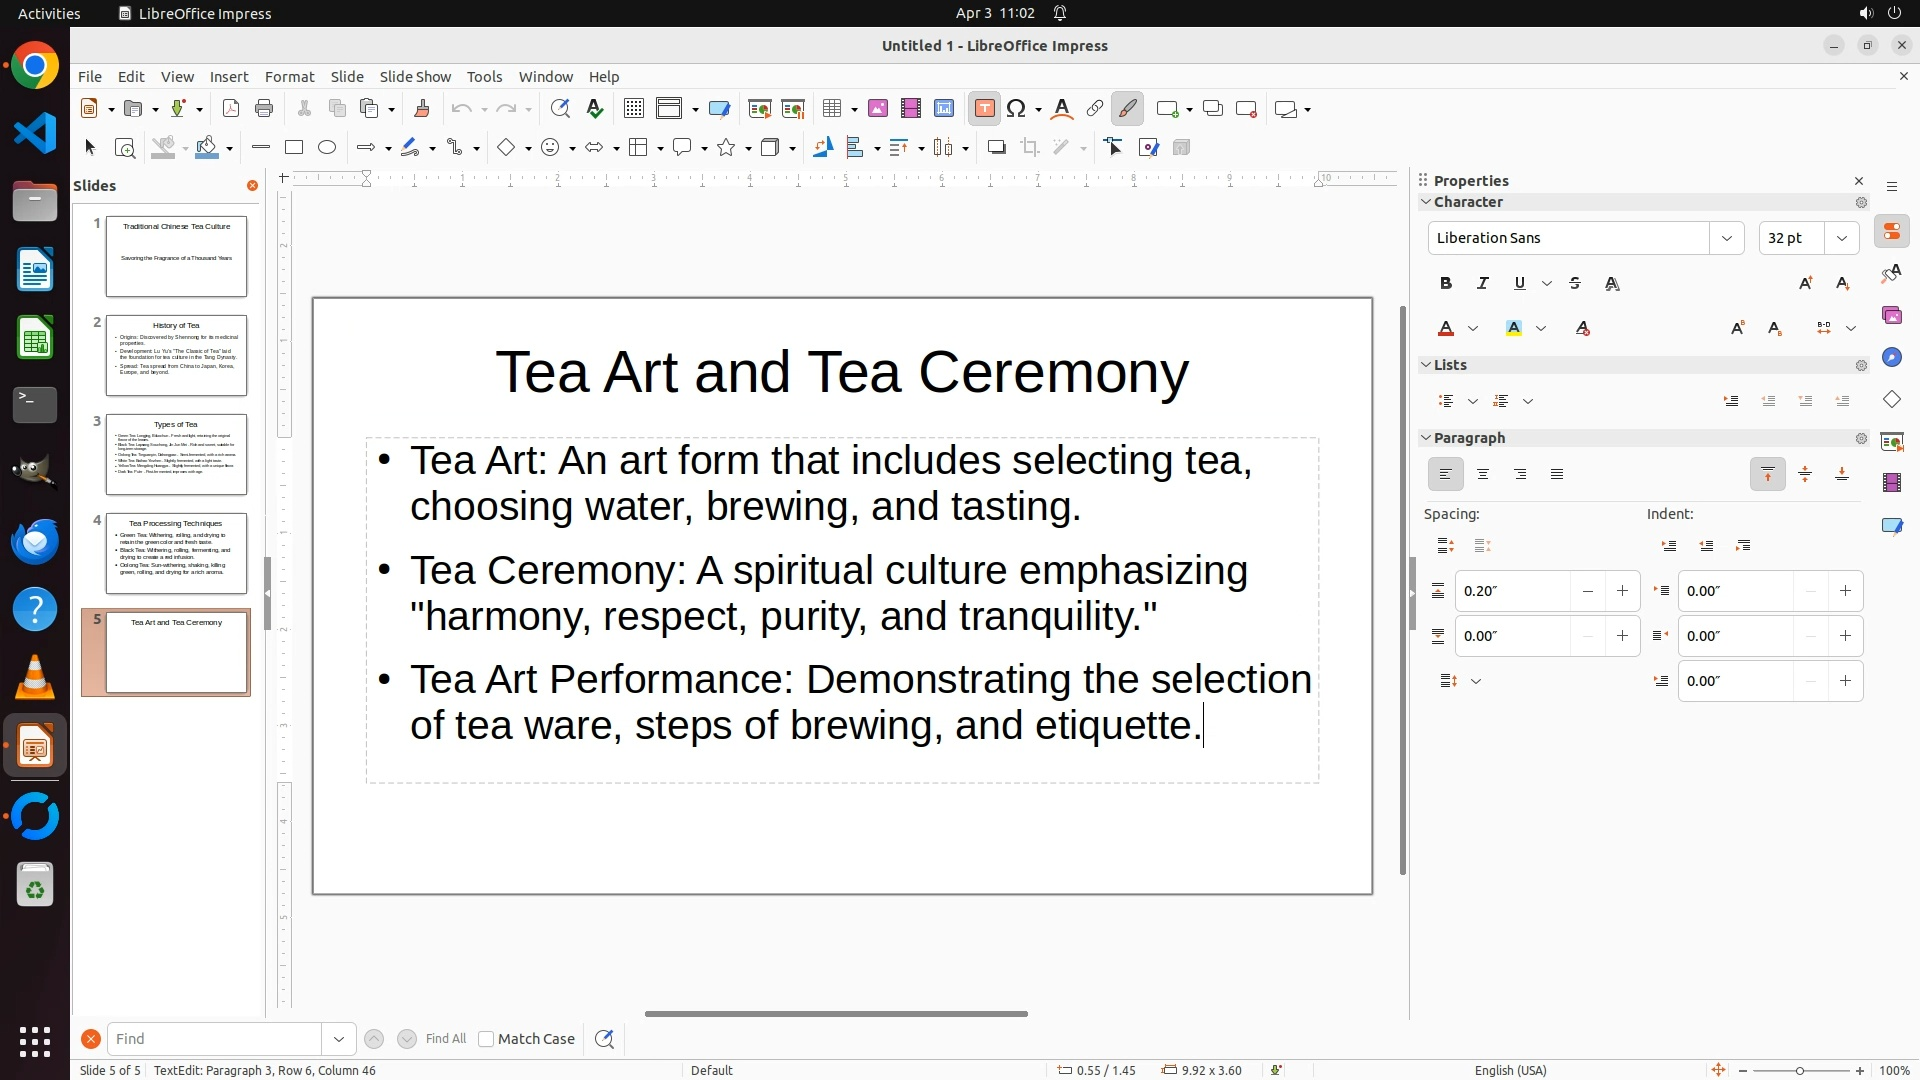1920x1080 pixels.
Task: Select slide 3 thumbnail Types of Tea
Action: pyautogui.click(x=176, y=455)
